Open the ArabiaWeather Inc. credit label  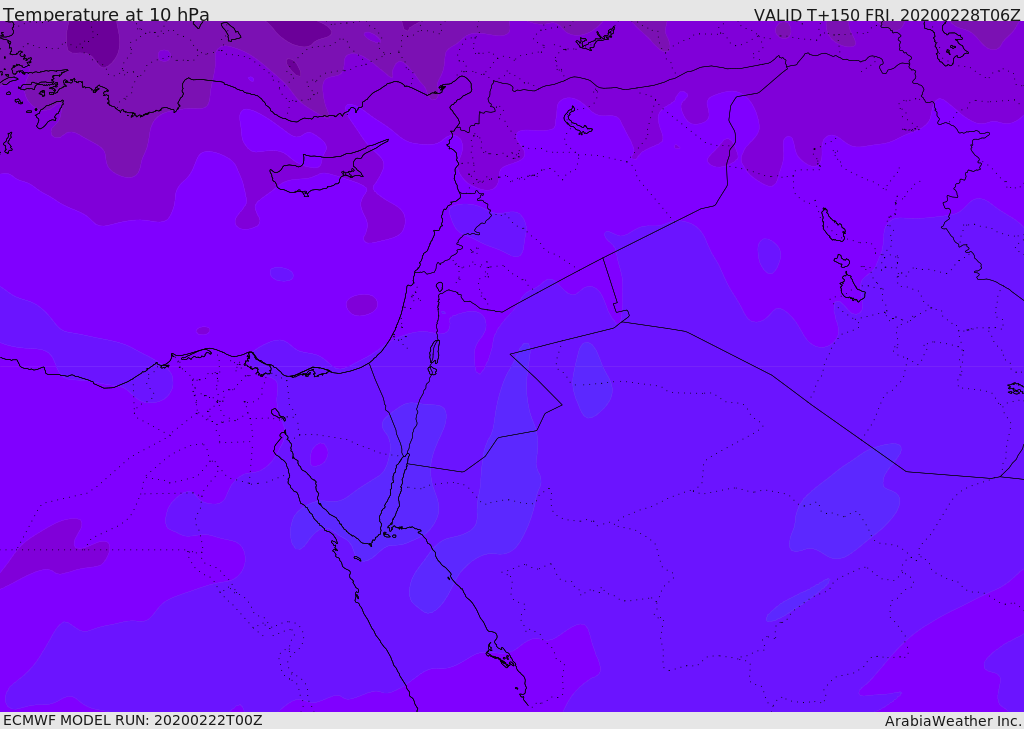(953, 721)
